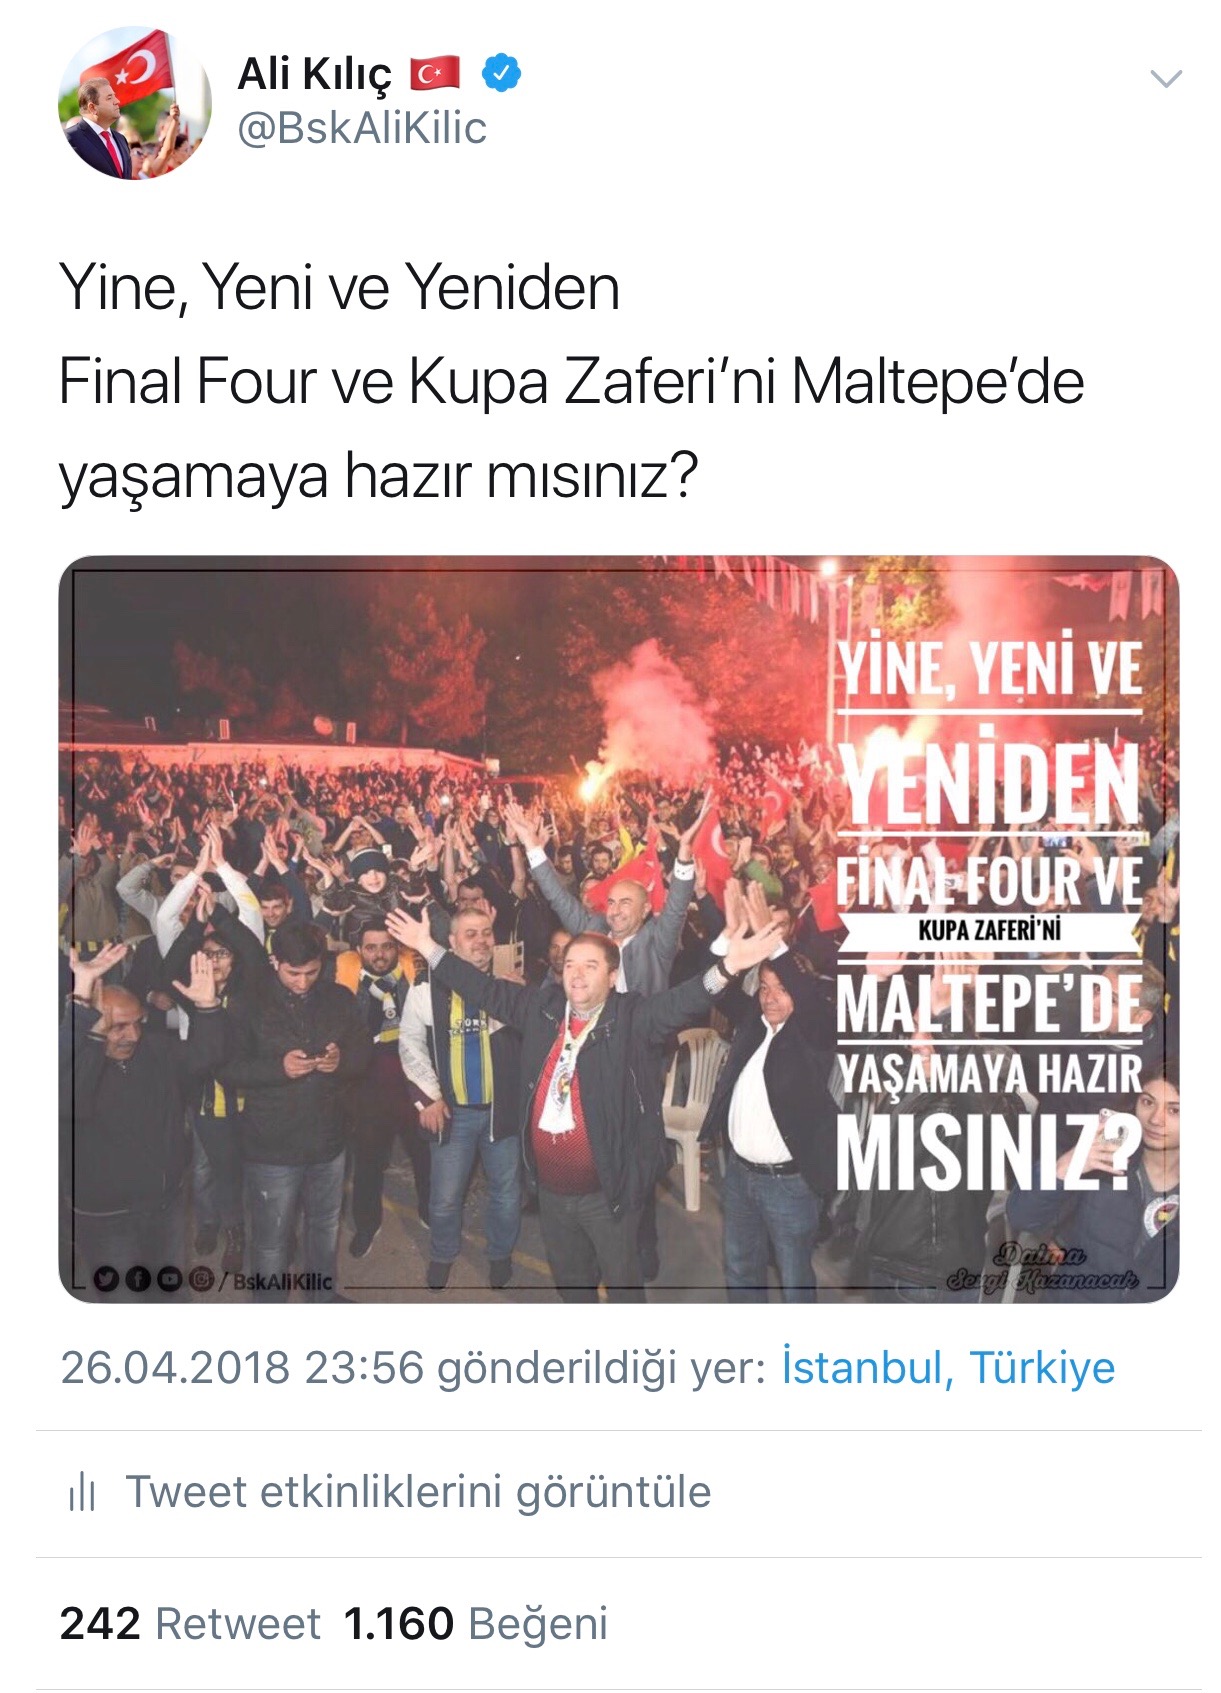The width and height of the screenshot is (1221, 1693).
Task: Click the KUPA ZAFERİ'Nİ banner in image
Action: (x=989, y=931)
